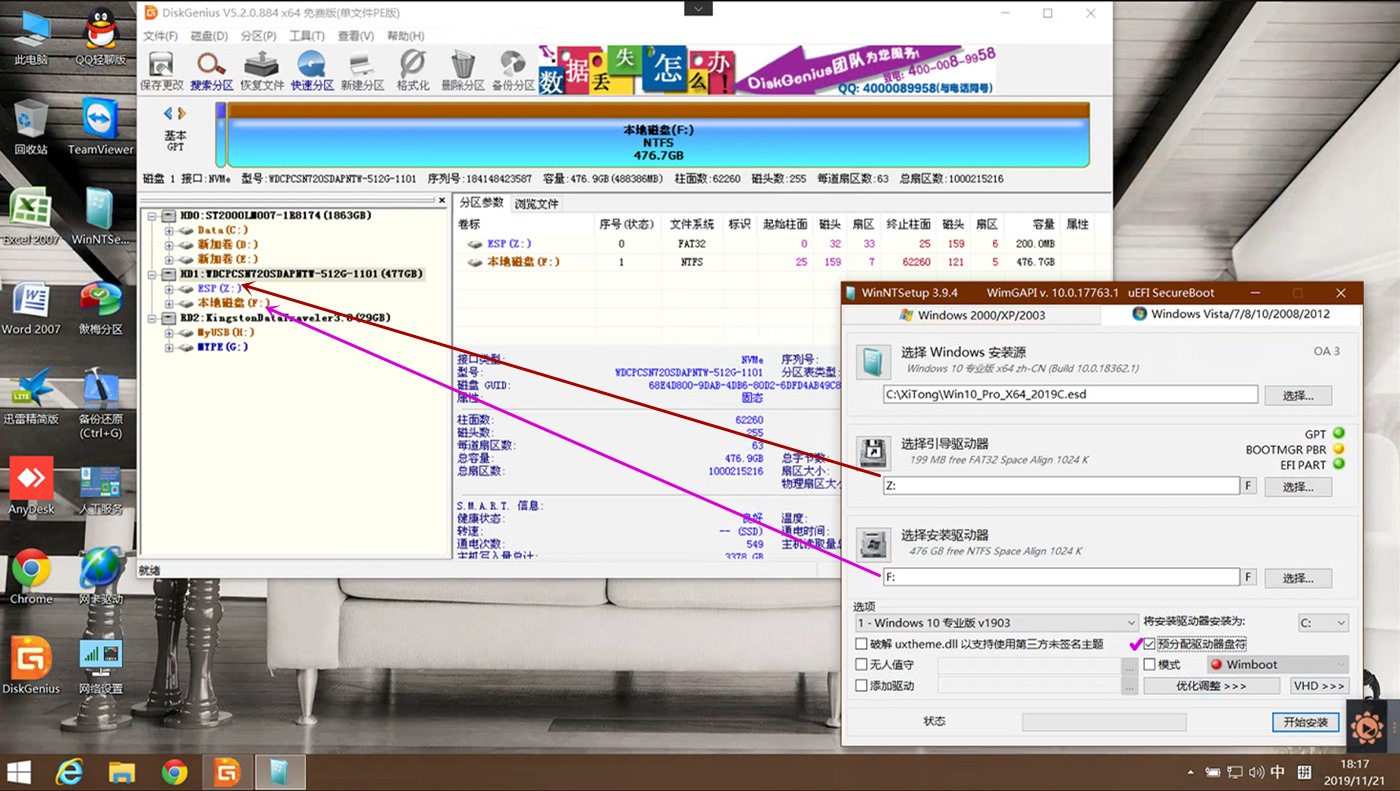1400x791 pixels.
Task: Open 微梅分区 desktop icon
Action: [x=100, y=307]
